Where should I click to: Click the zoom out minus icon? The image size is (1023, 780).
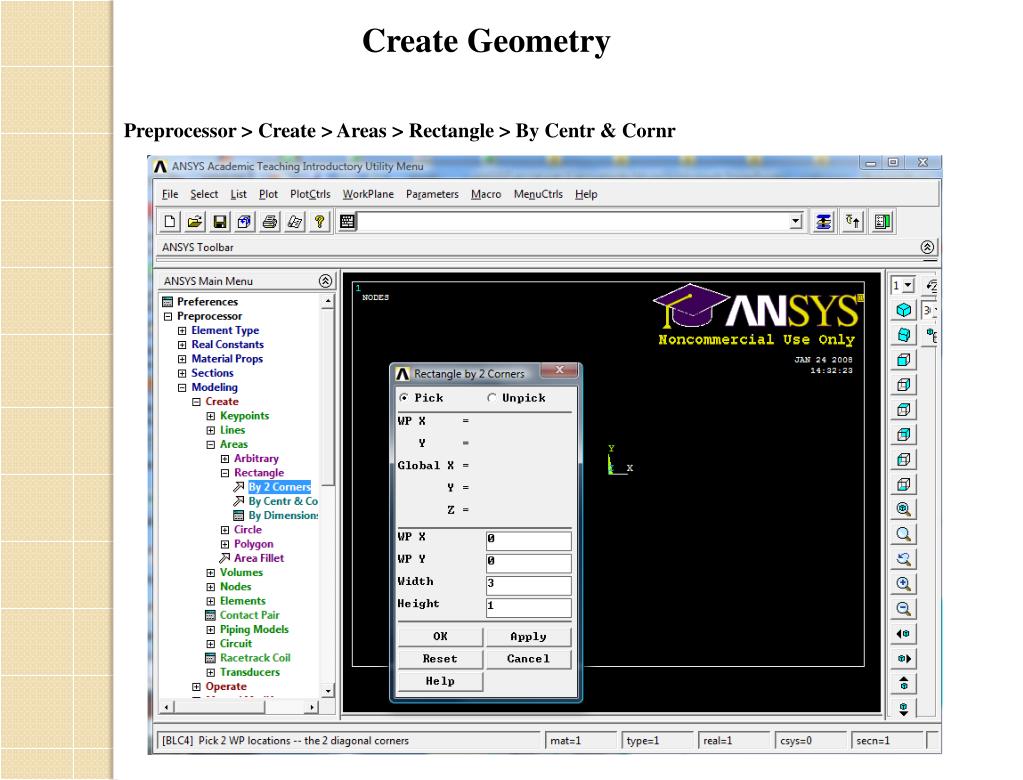904,608
